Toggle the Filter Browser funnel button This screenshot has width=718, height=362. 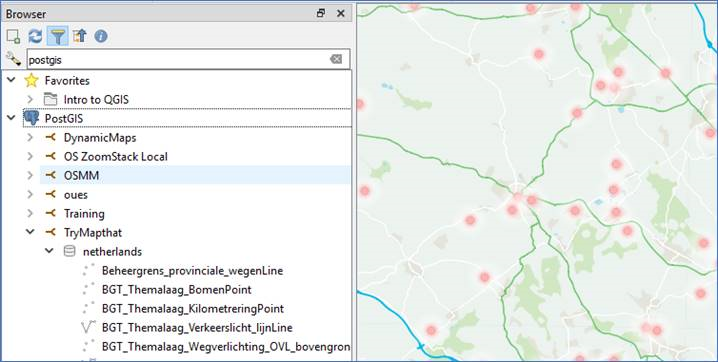point(58,36)
